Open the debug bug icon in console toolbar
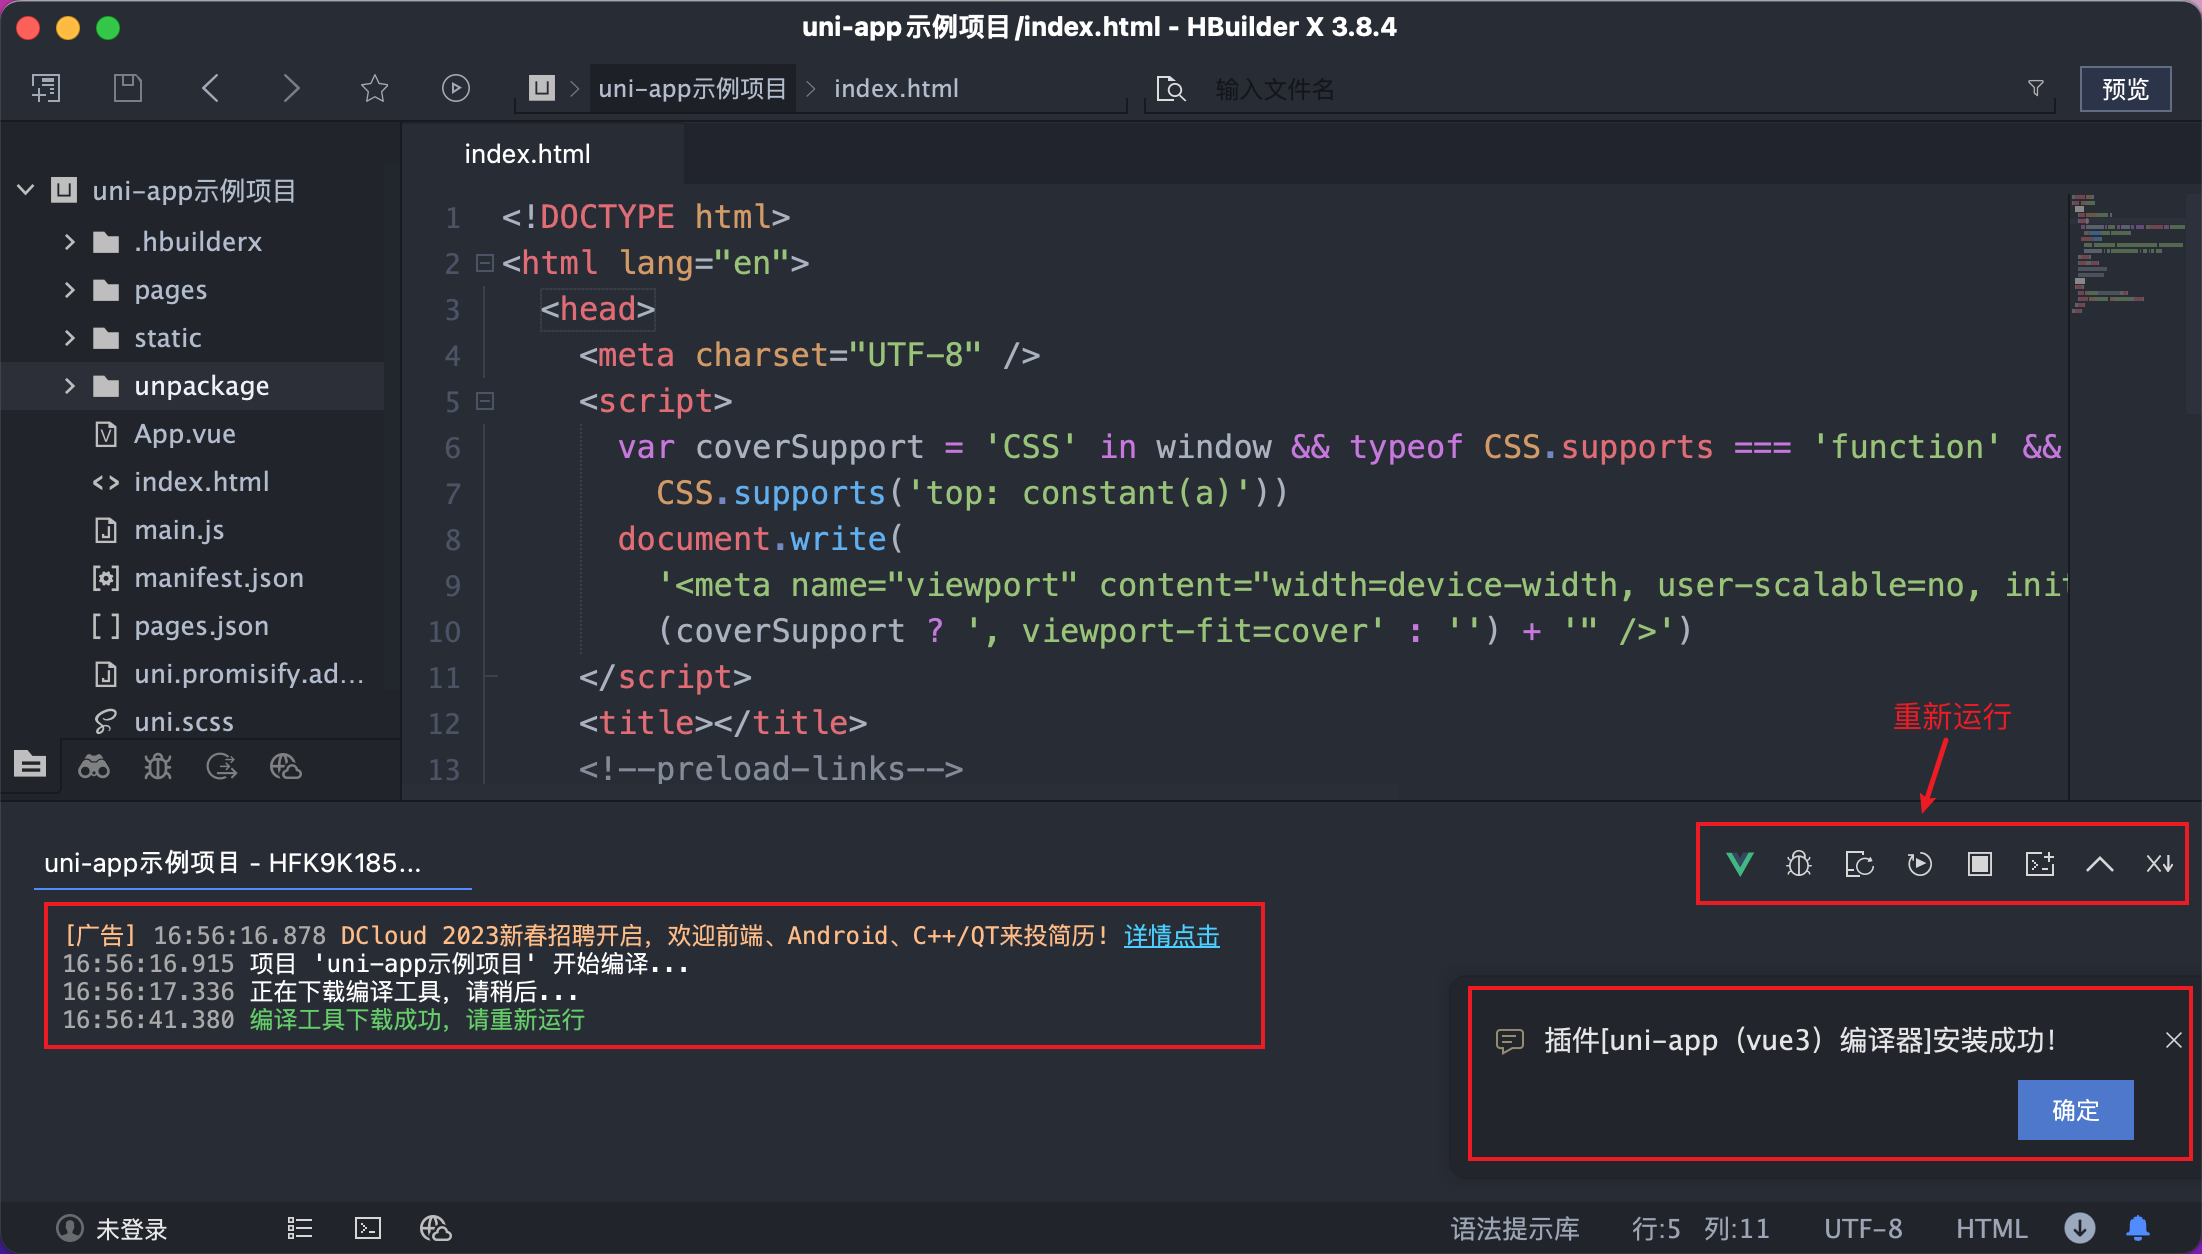 click(1799, 864)
